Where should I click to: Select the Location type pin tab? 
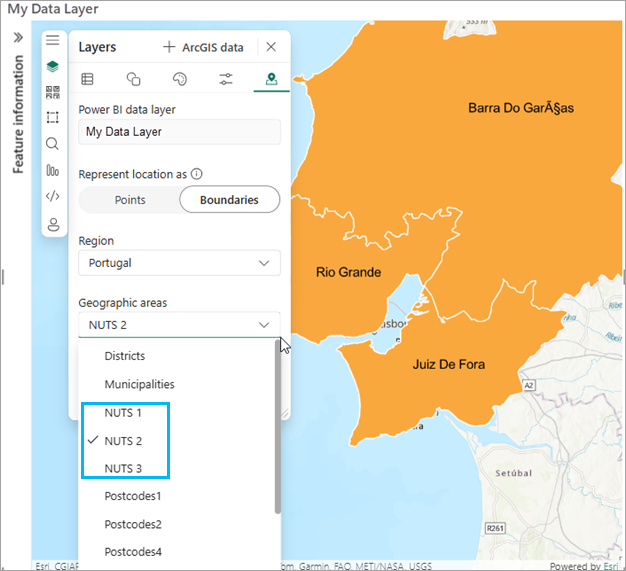271,79
